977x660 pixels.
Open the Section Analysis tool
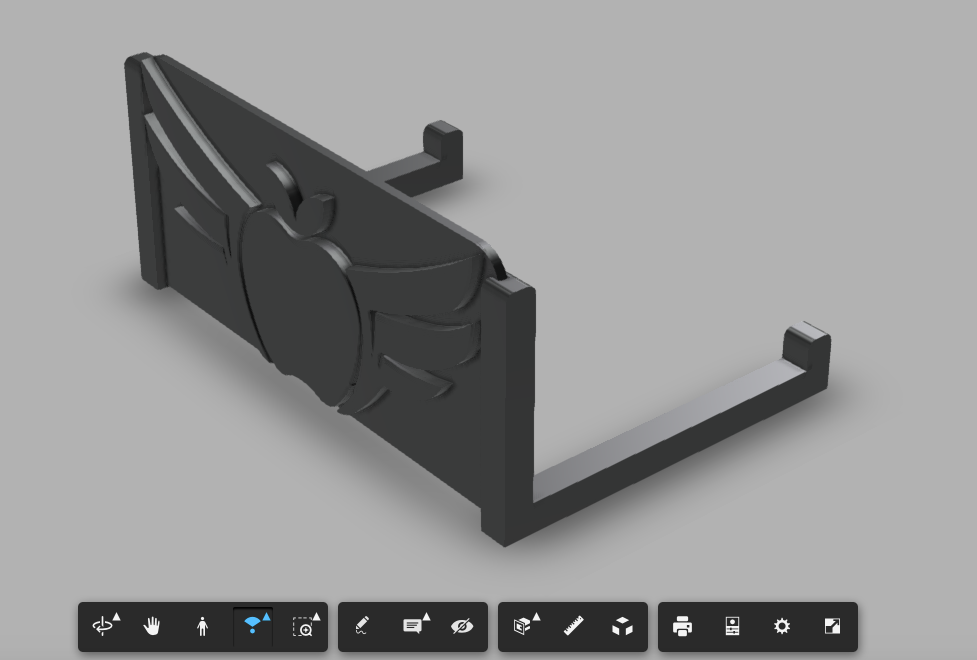(x=524, y=626)
